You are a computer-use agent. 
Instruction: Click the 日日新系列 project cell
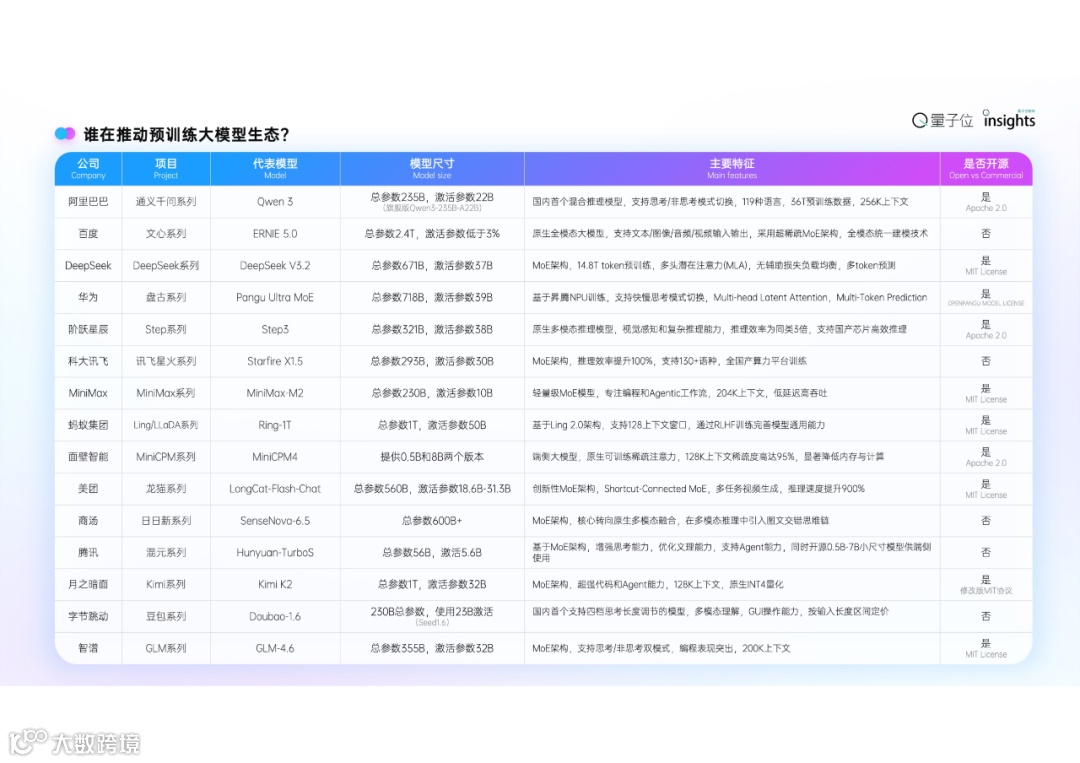point(166,521)
